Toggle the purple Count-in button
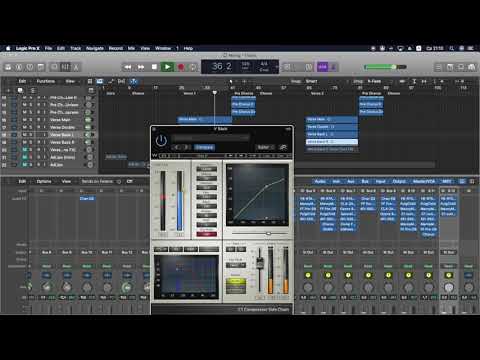This screenshot has width=480, height=360. (322, 67)
